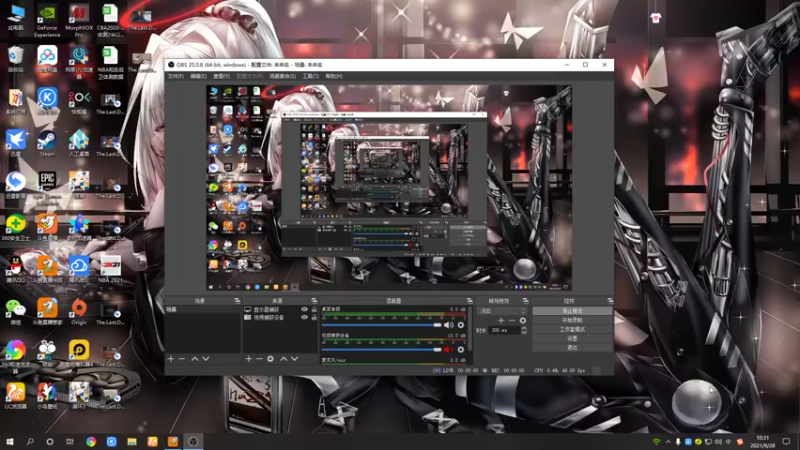This screenshot has height=450, width=800.
Task: Open the 工具(T) menu in OBS
Action: (310, 76)
